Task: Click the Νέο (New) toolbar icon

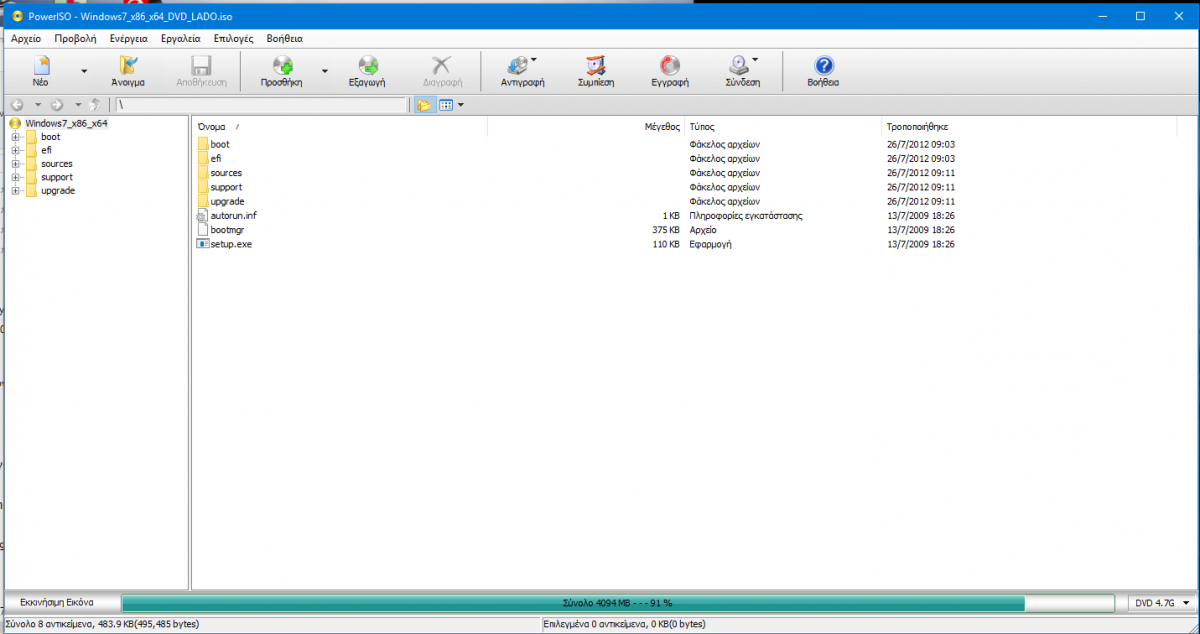Action: tap(41, 66)
